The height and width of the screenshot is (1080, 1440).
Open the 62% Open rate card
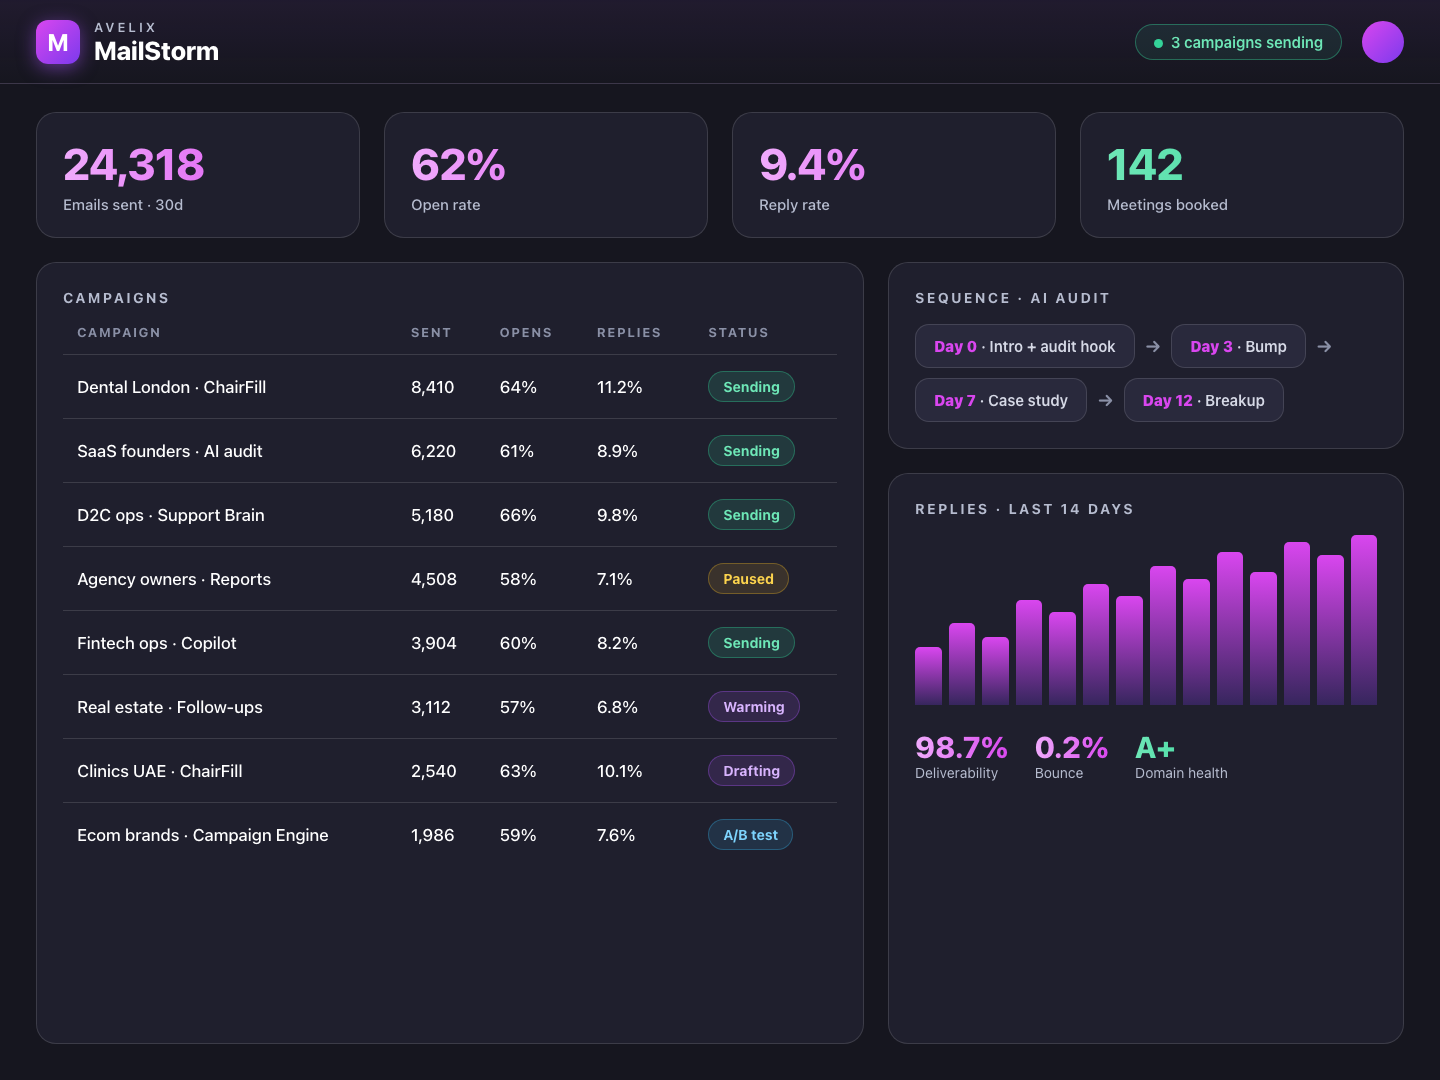point(546,175)
